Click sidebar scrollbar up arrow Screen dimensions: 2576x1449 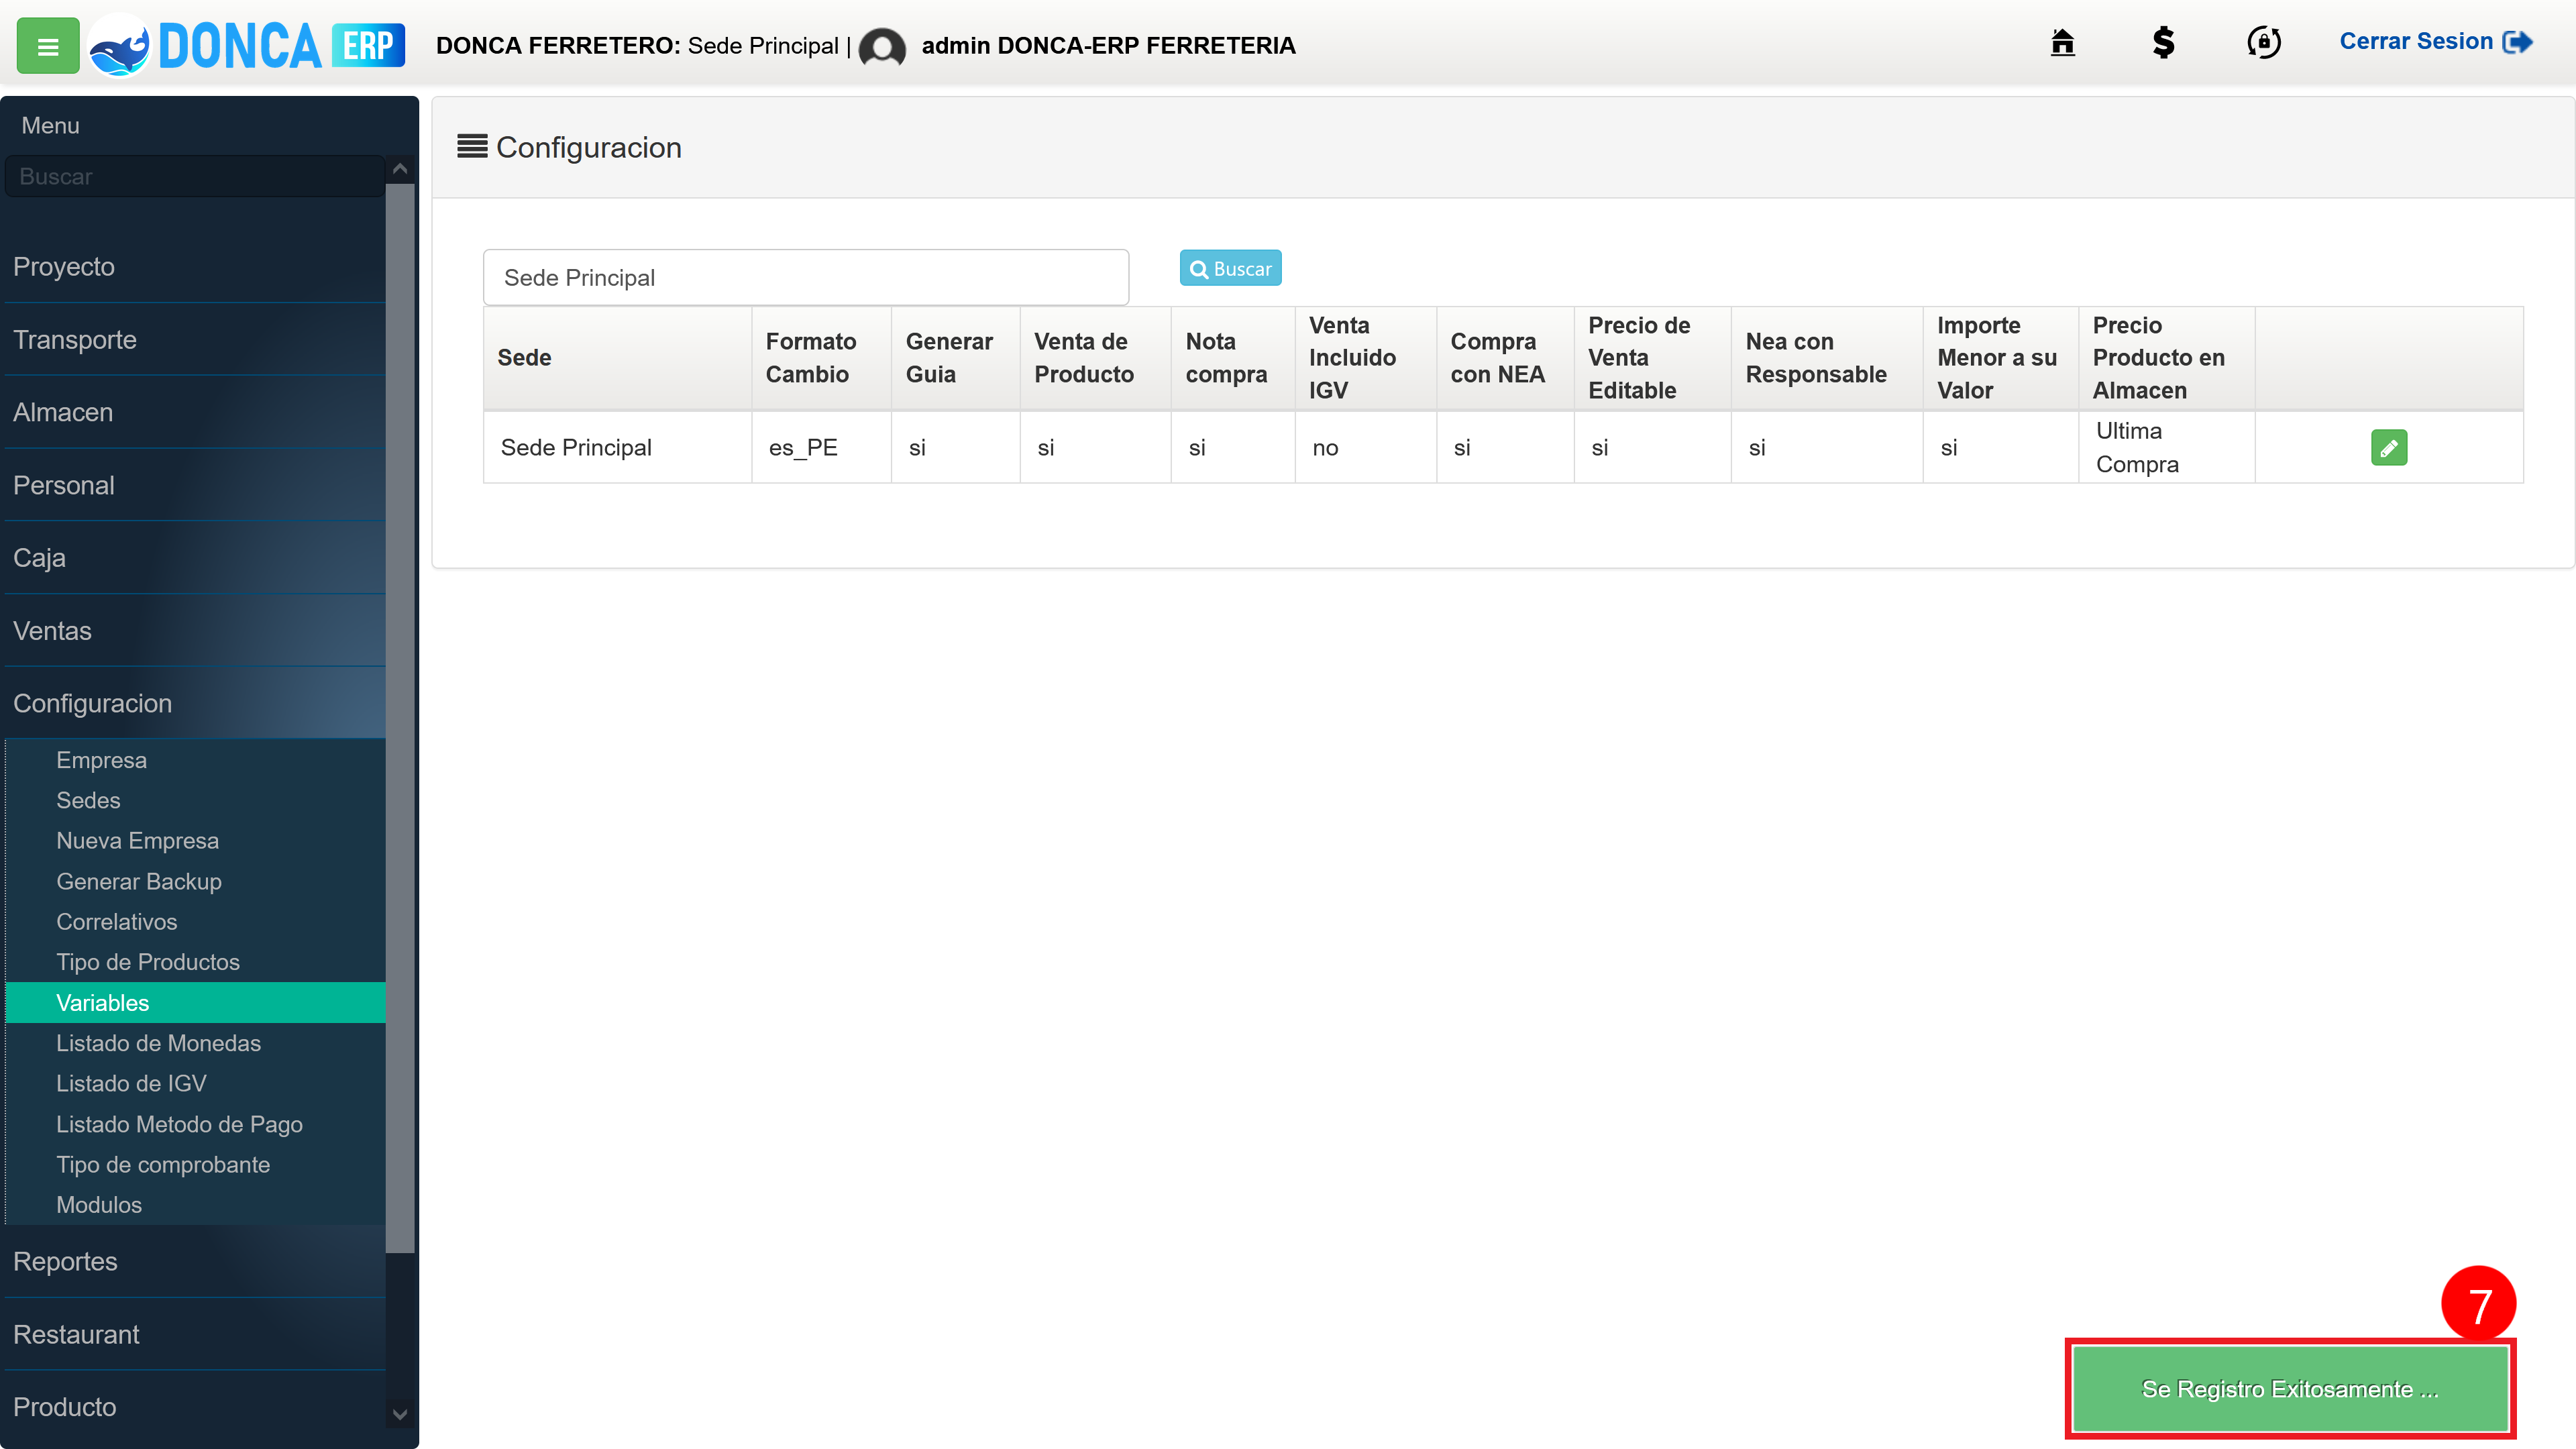click(x=400, y=169)
